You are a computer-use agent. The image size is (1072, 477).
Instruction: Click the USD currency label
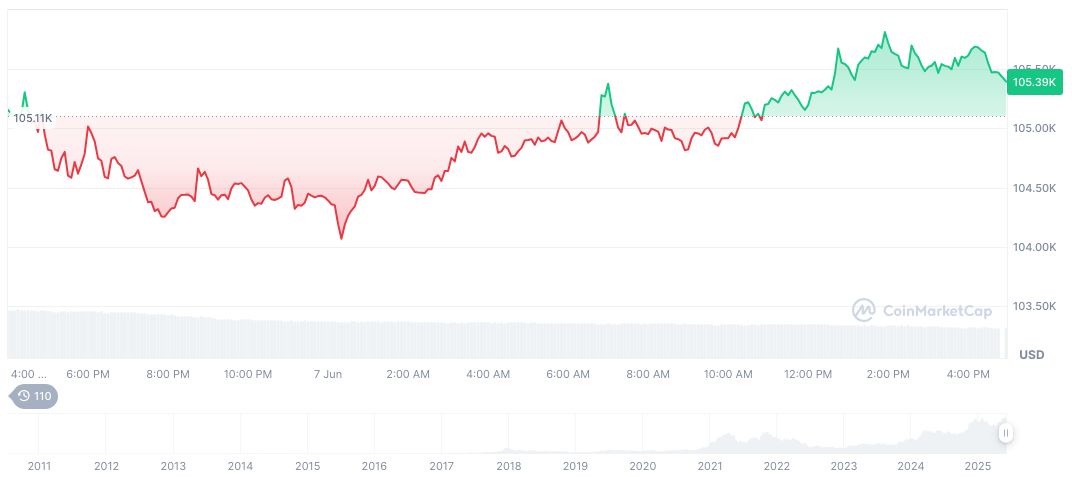(x=1031, y=355)
